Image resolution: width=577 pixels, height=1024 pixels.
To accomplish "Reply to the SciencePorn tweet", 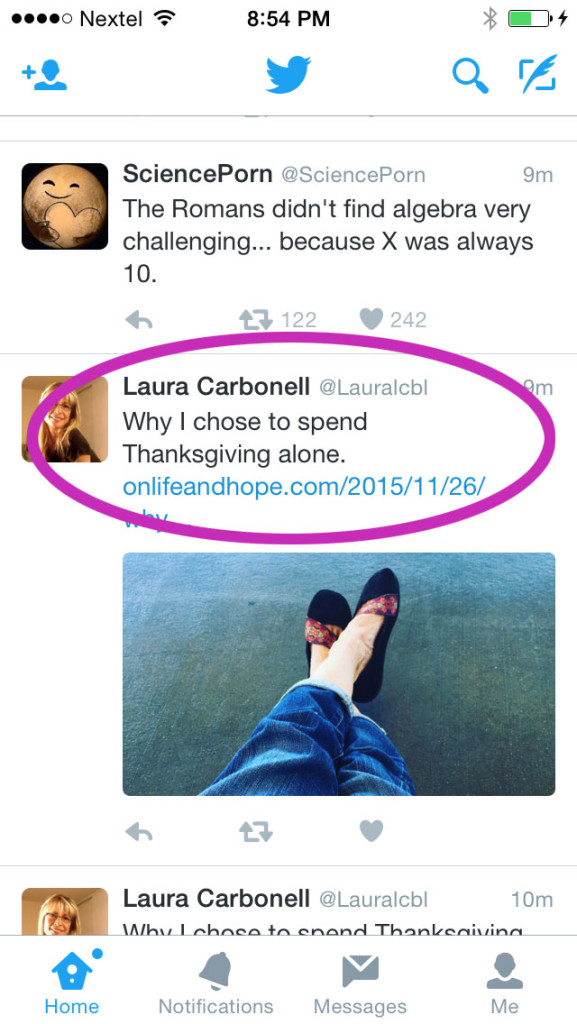I will (x=139, y=319).
